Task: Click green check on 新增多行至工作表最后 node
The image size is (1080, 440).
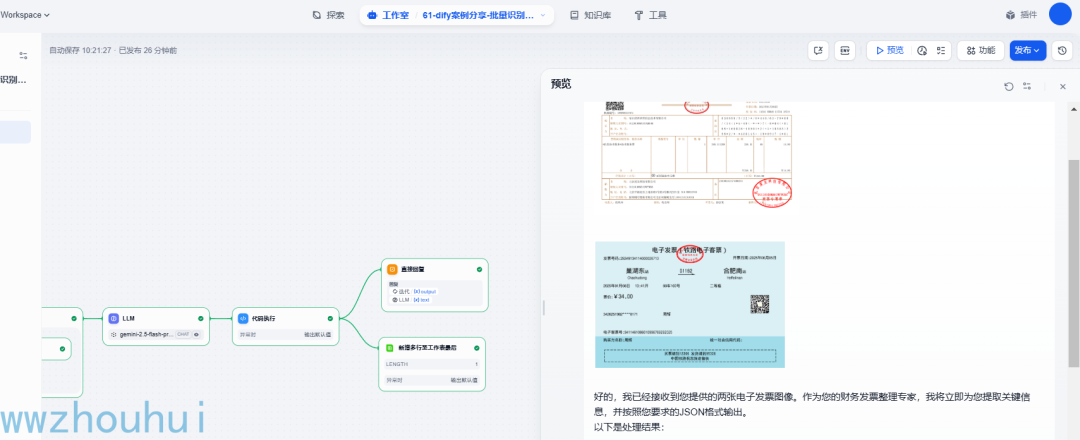Action: [477, 348]
